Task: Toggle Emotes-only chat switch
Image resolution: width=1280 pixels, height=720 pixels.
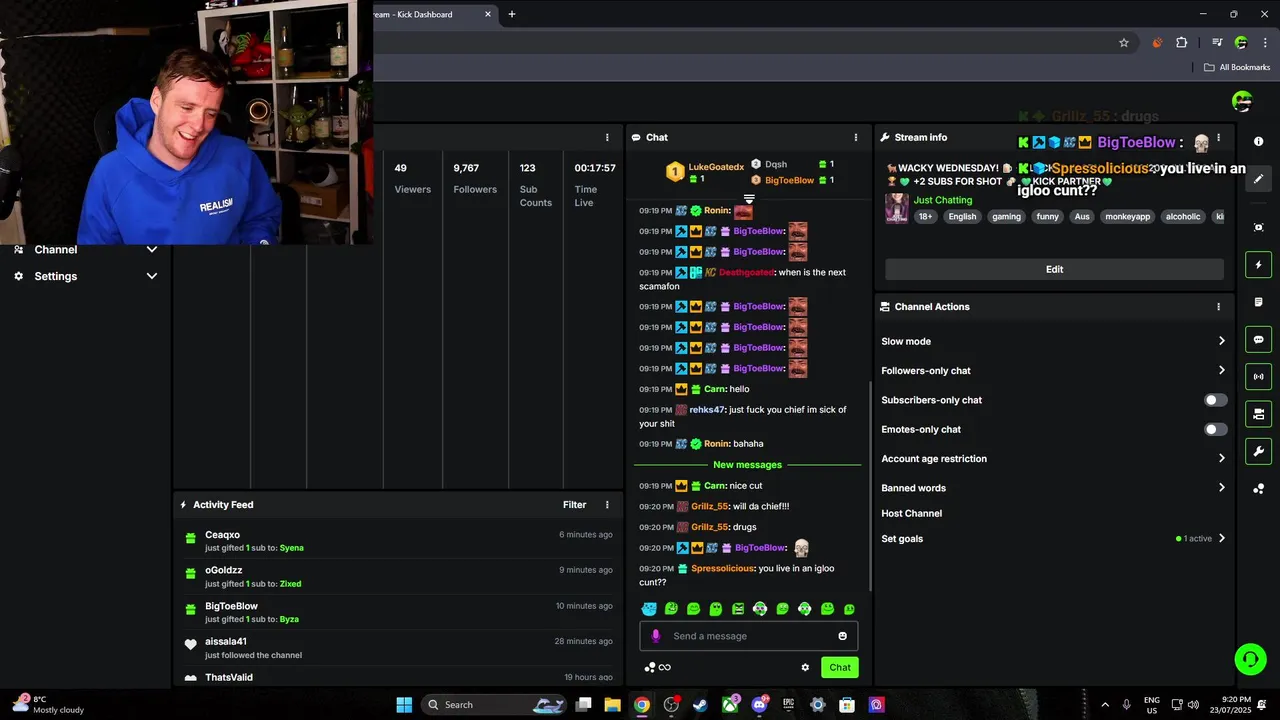Action: coord(1215,429)
